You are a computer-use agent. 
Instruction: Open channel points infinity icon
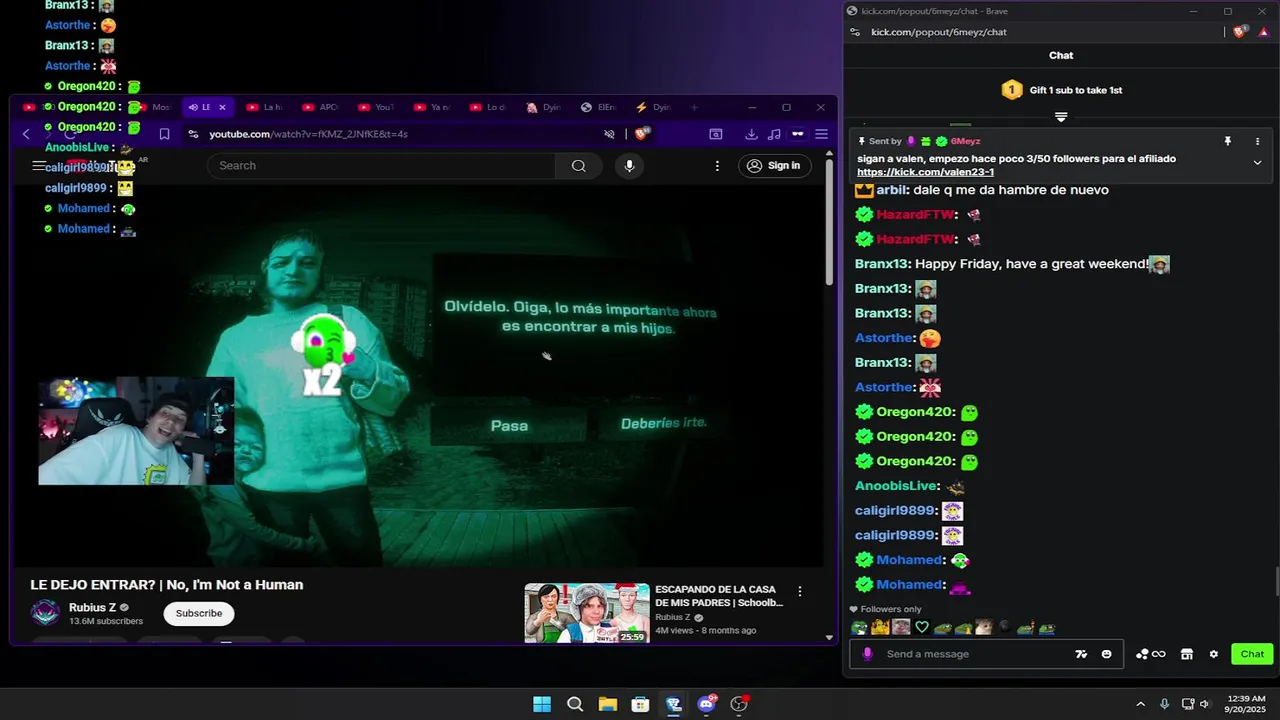[1151, 654]
